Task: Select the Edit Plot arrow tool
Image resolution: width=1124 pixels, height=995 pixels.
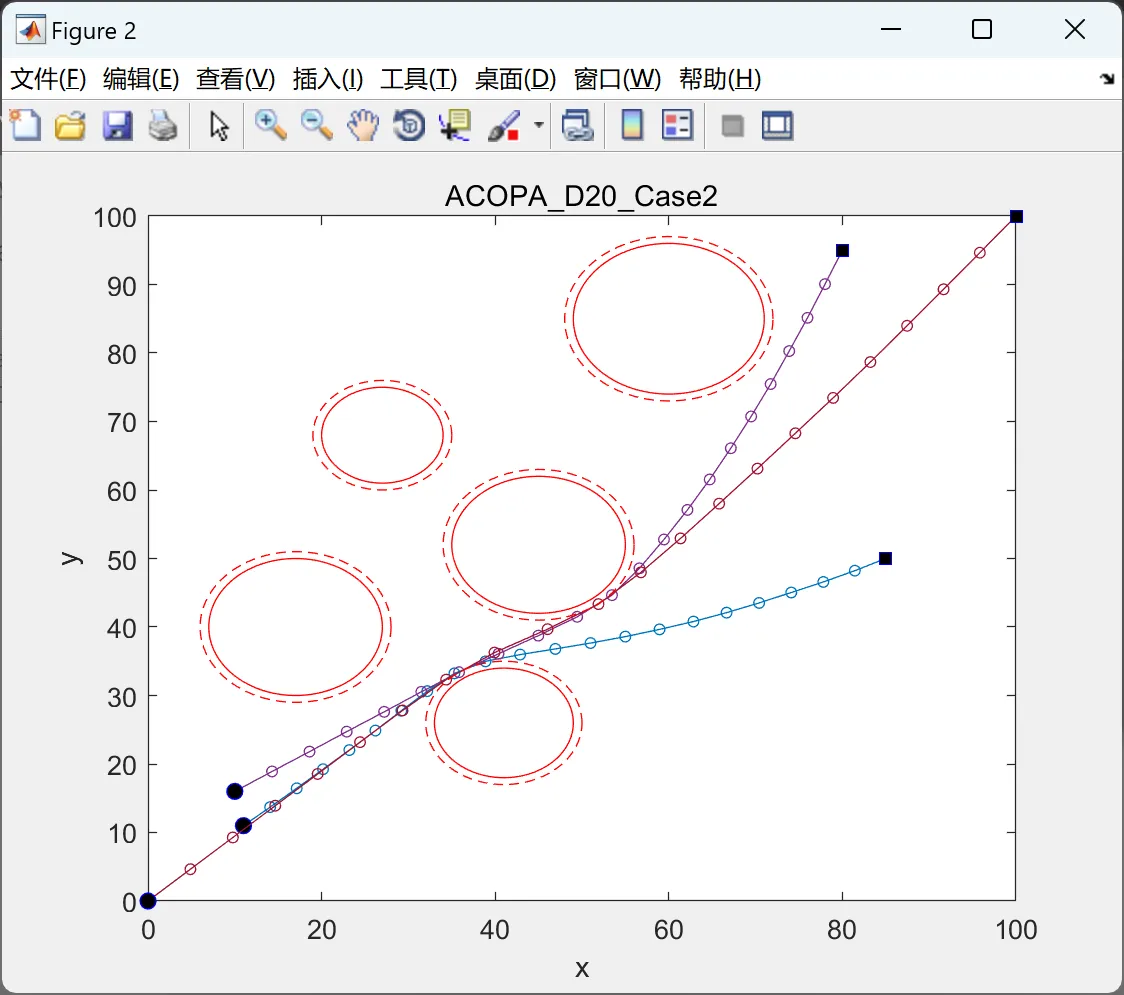Action: pos(219,125)
